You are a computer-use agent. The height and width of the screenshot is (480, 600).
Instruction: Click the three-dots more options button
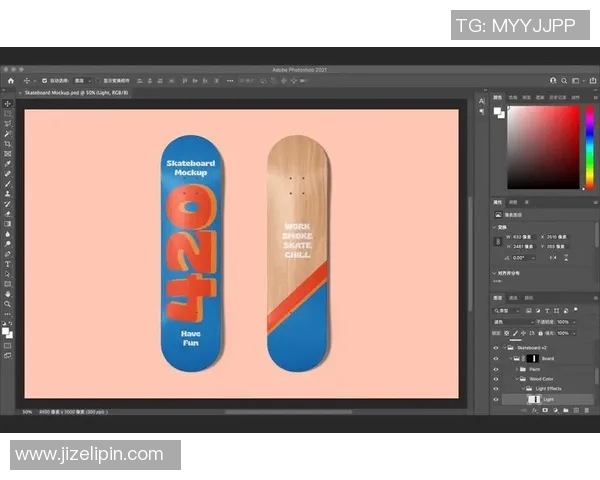(x=8, y=313)
